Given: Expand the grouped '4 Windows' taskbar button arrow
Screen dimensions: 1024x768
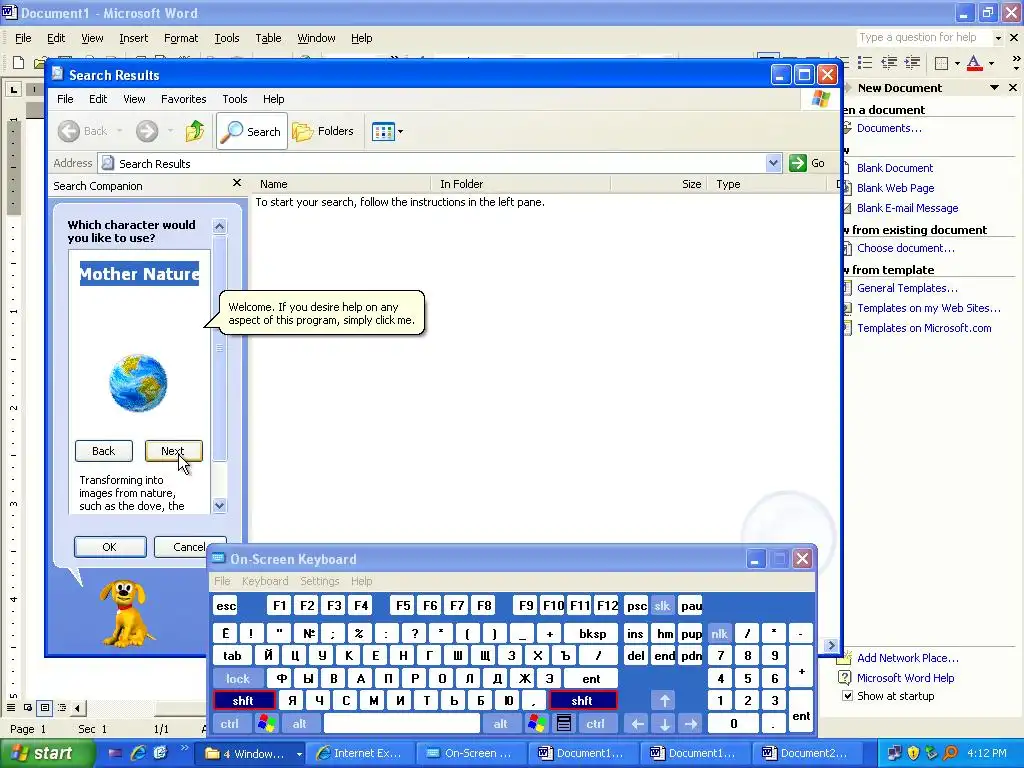Looking at the screenshot, I should click(x=299, y=754).
